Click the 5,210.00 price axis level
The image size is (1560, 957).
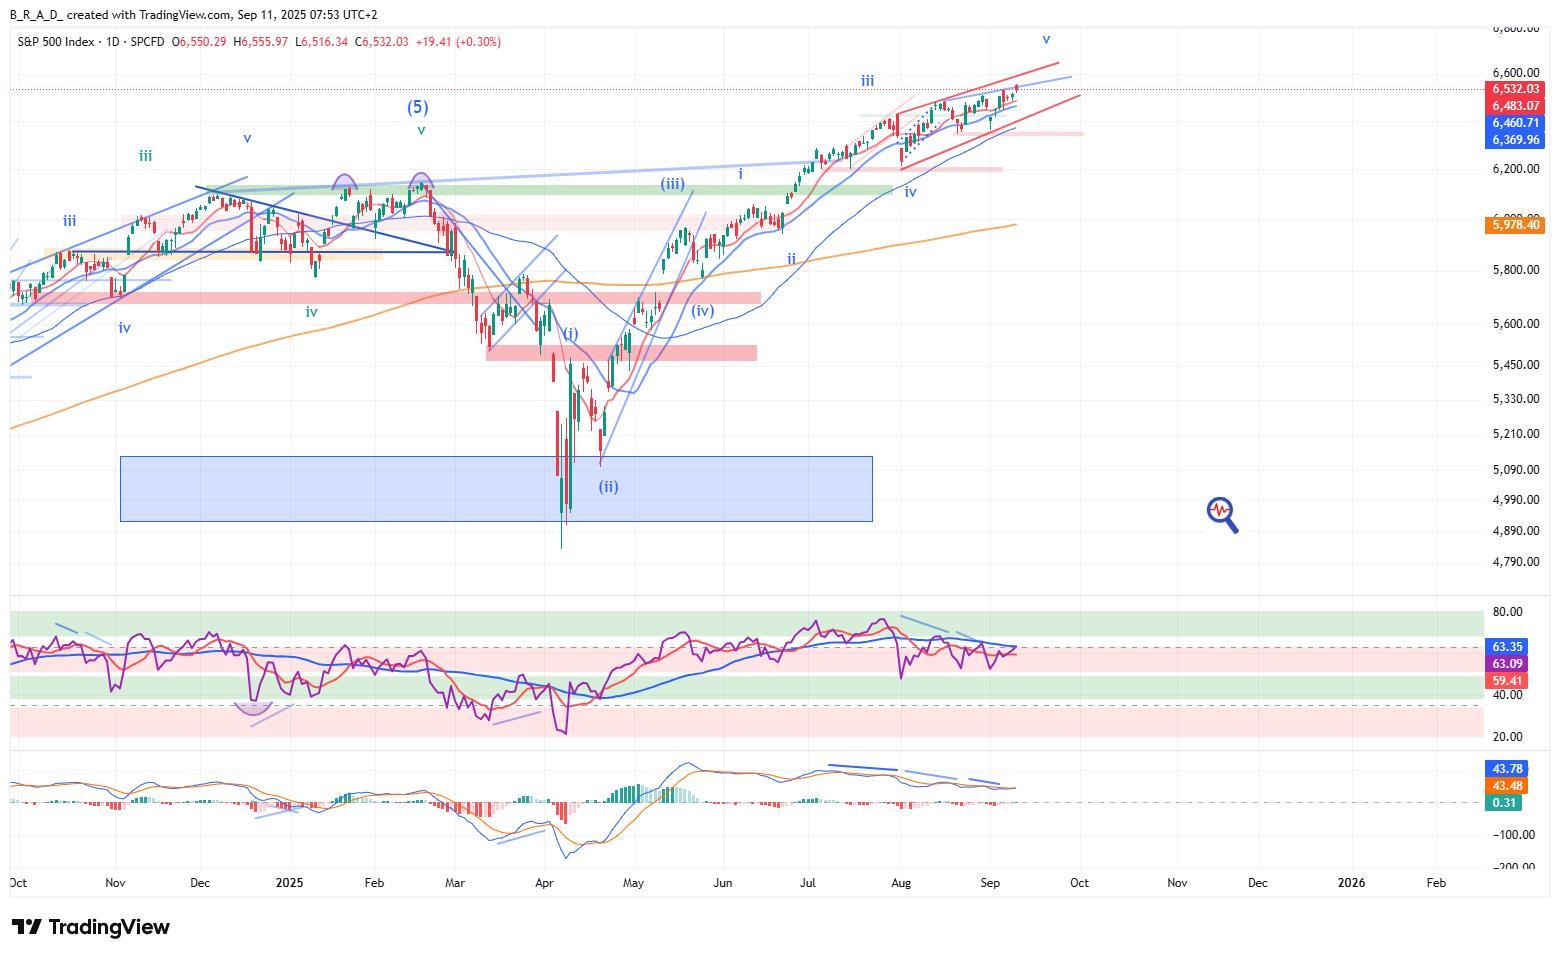coord(1515,434)
